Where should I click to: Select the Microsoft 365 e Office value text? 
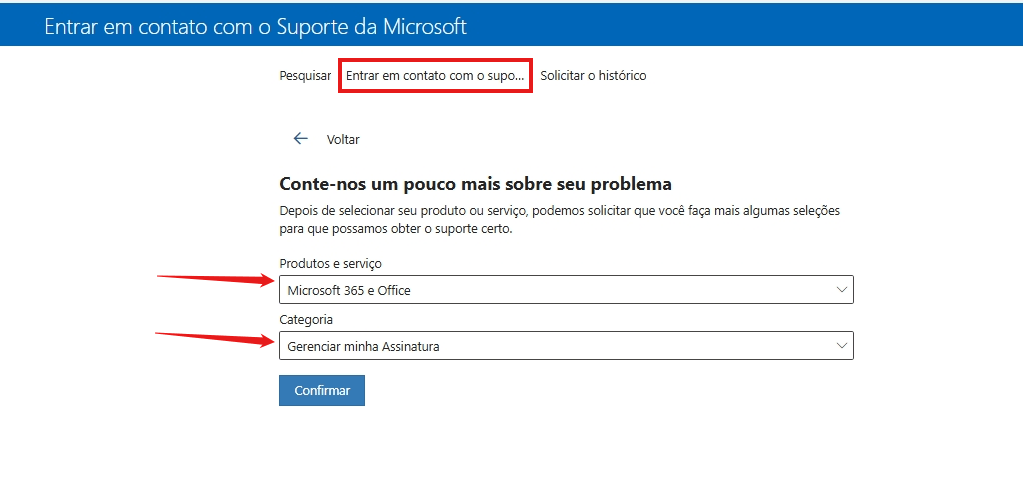(349, 290)
